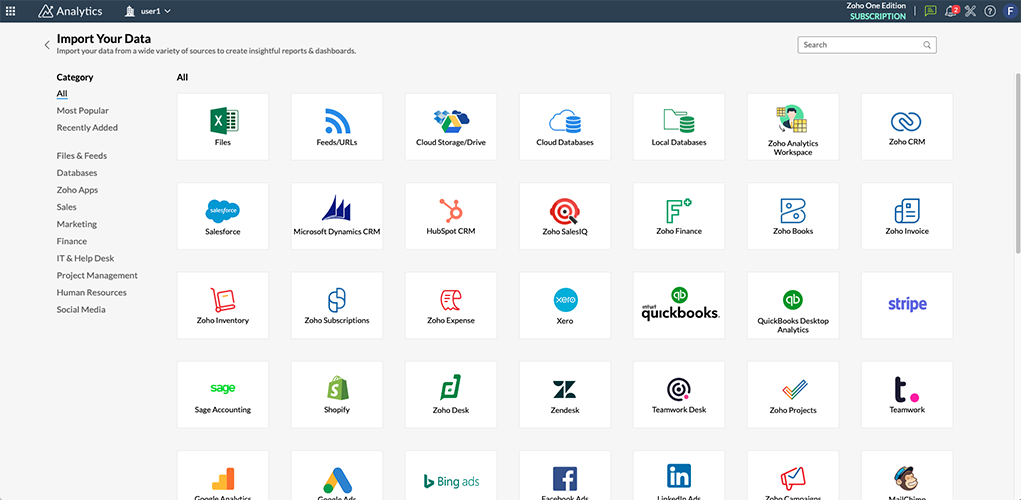The height and width of the screenshot is (500, 1021).
Task: Choose the Teamwork connector tile
Action: coord(907,395)
